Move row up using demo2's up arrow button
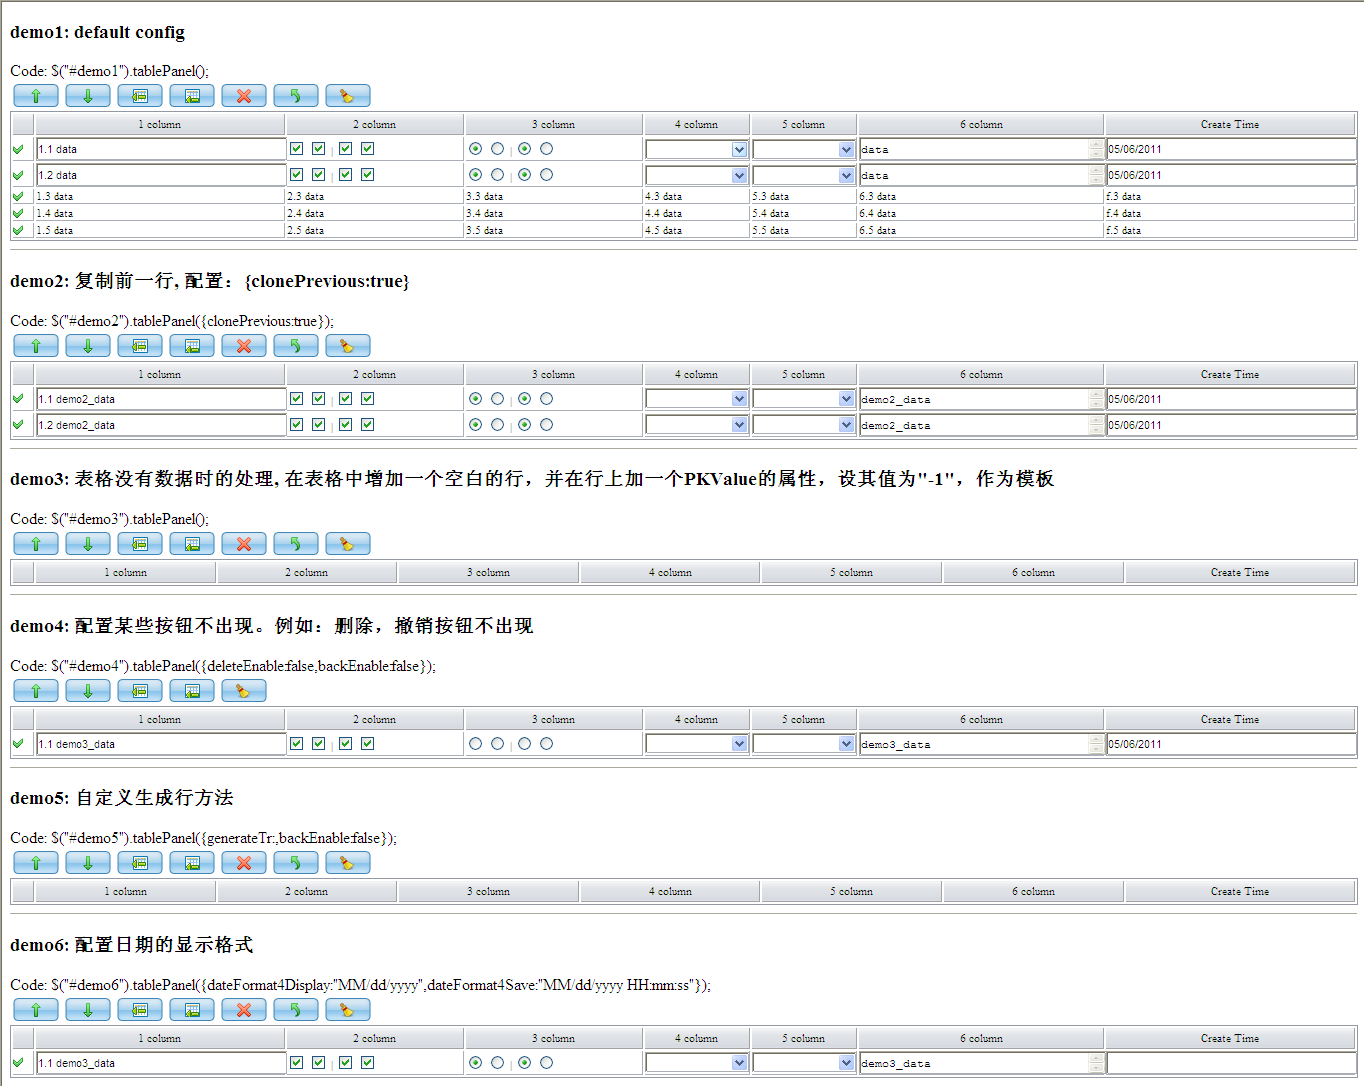The width and height of the screenshot is (1364, 1086). (x=36, y=346)
